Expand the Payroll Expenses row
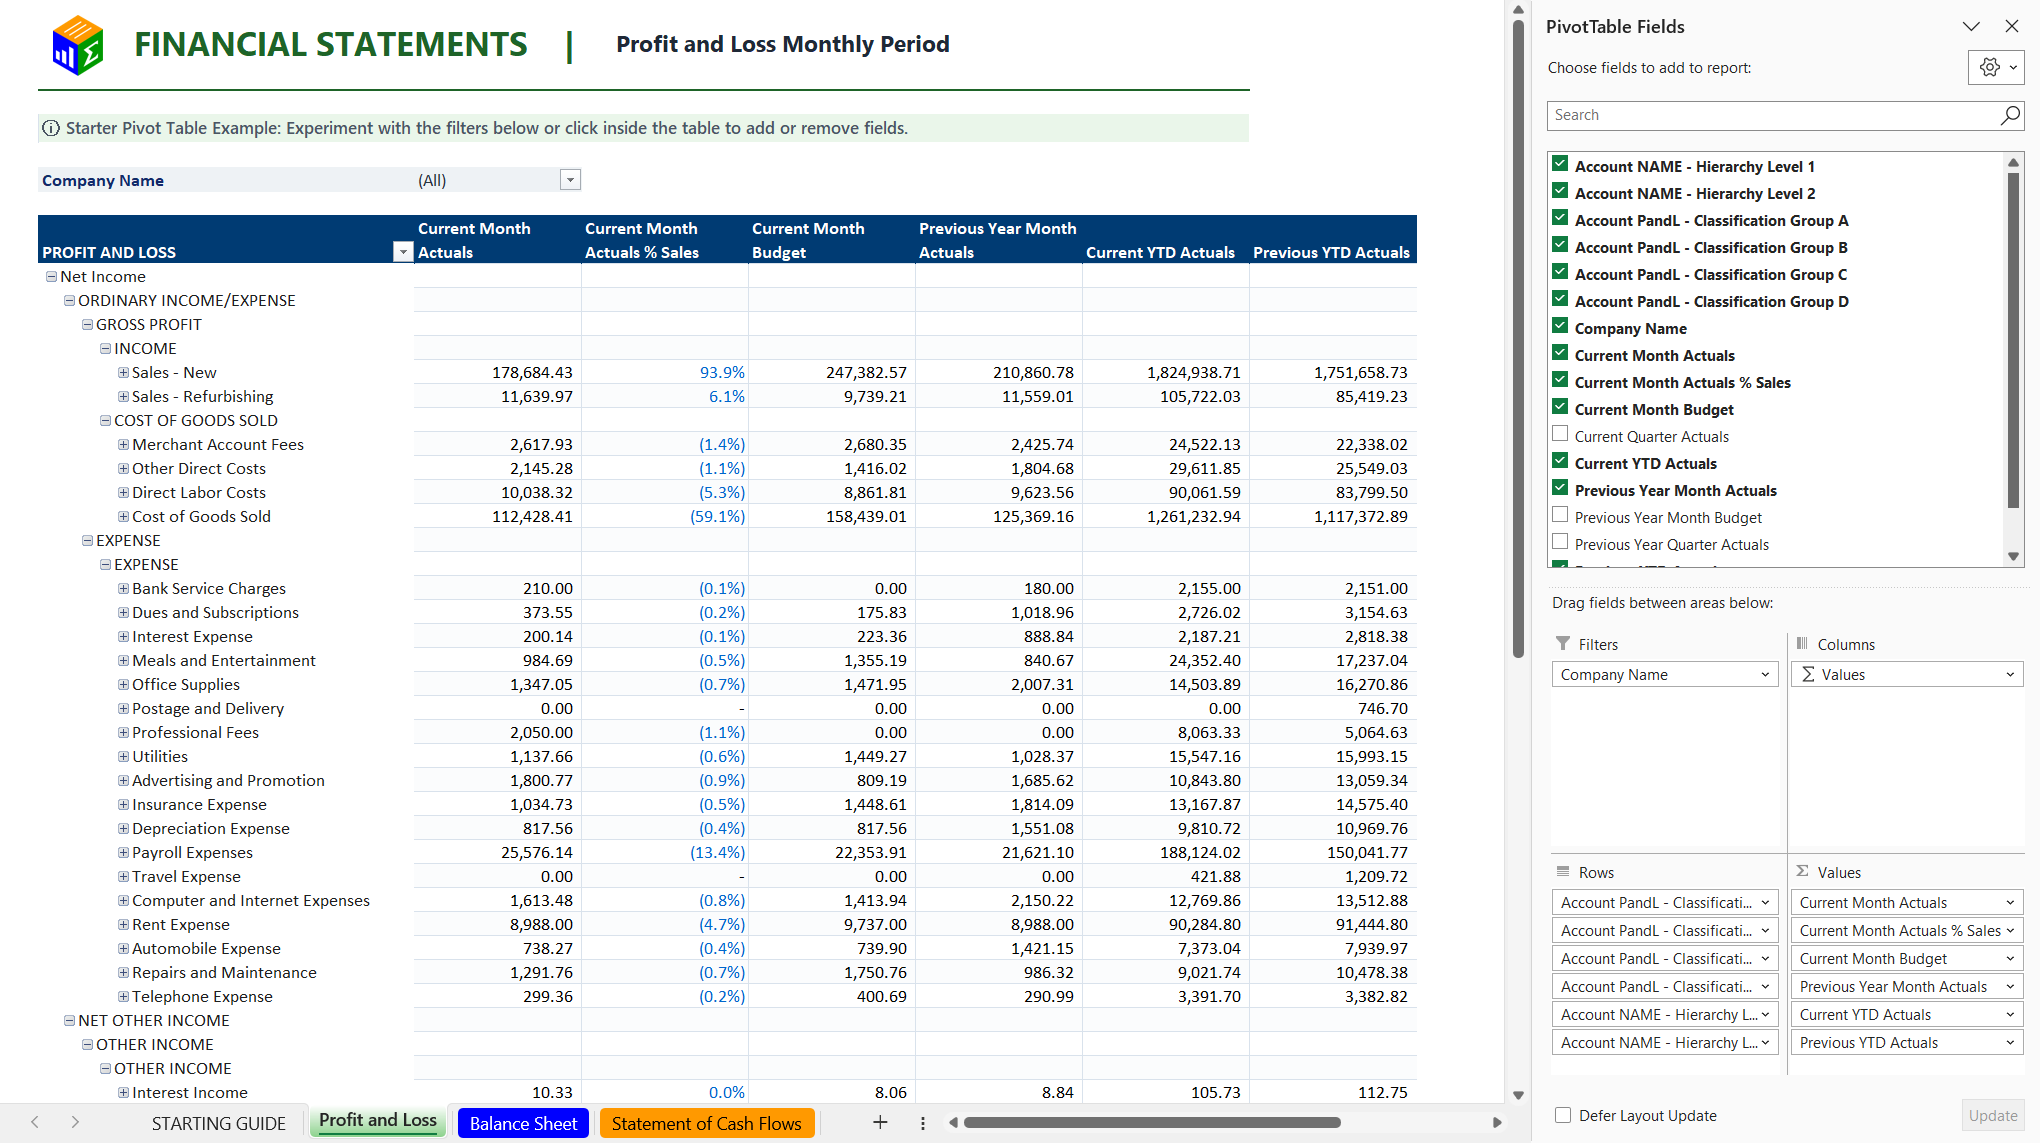 click(123, 853)
